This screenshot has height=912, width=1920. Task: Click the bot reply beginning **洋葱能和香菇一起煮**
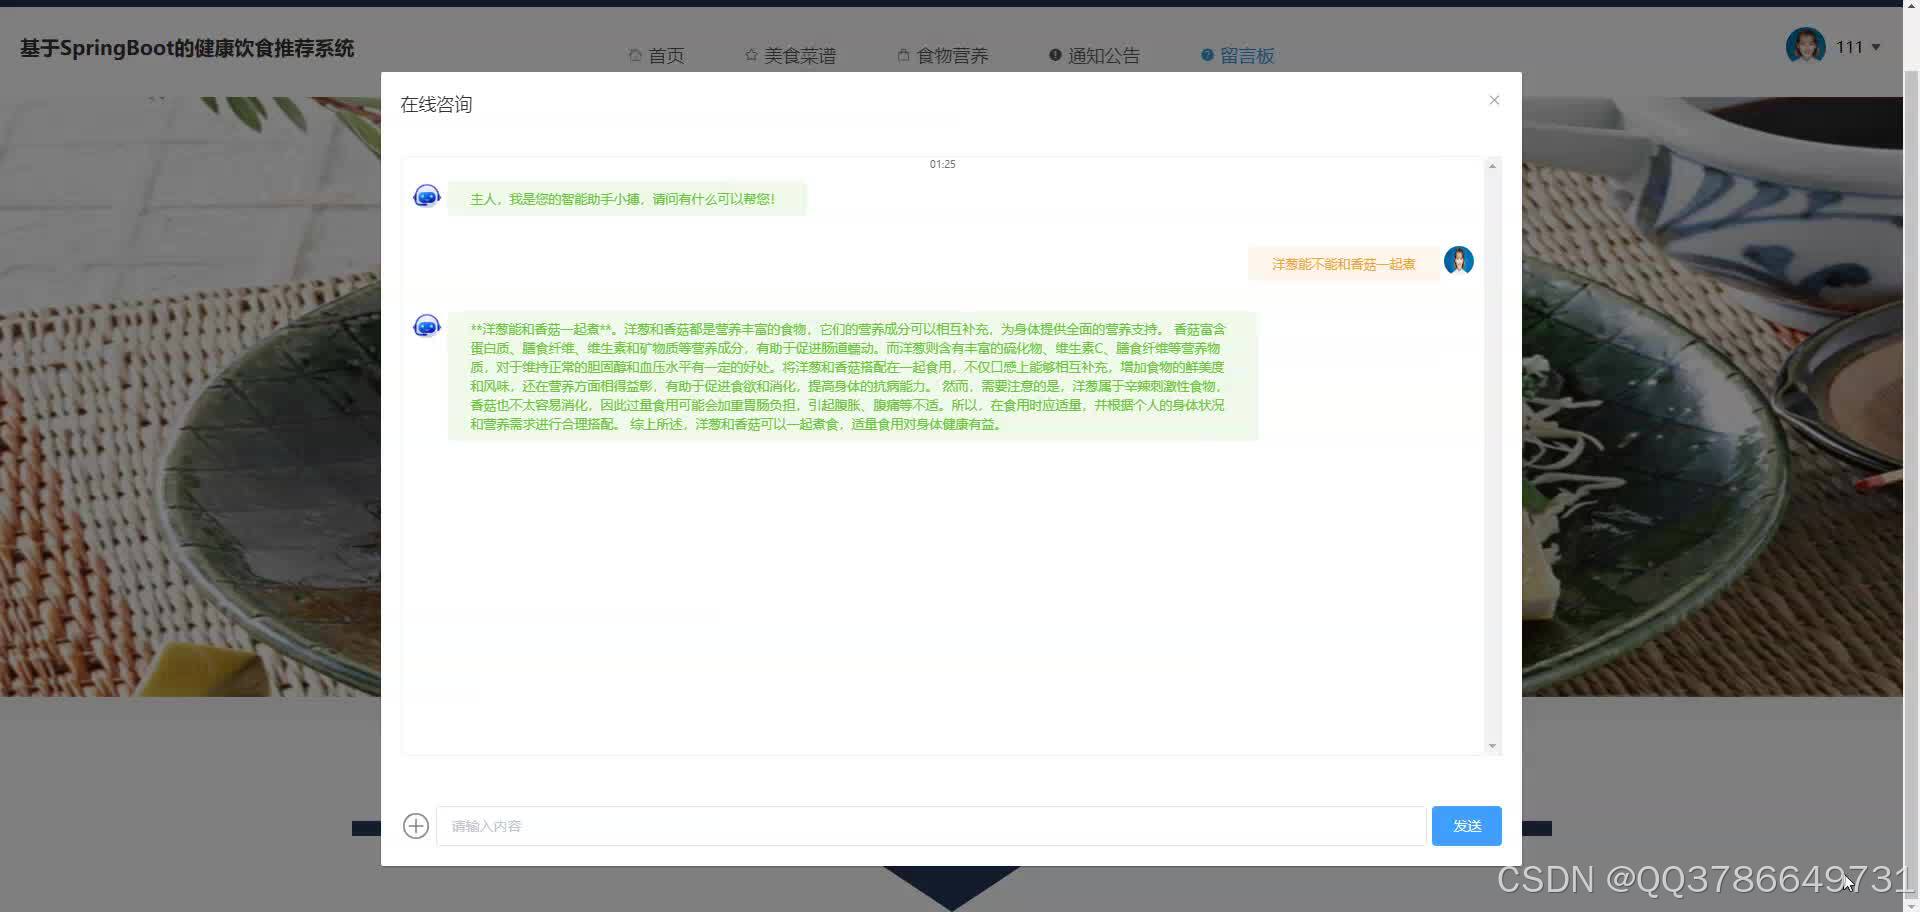853,376
